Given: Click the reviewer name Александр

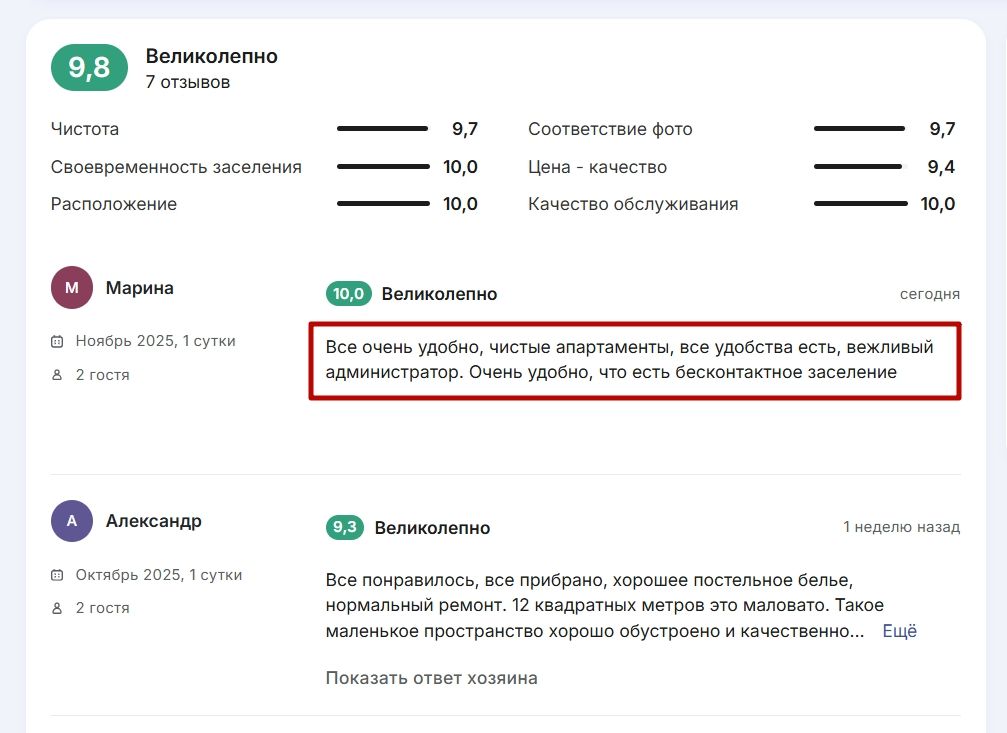Looking at the screenshot, I should click(x=154, y=521).
